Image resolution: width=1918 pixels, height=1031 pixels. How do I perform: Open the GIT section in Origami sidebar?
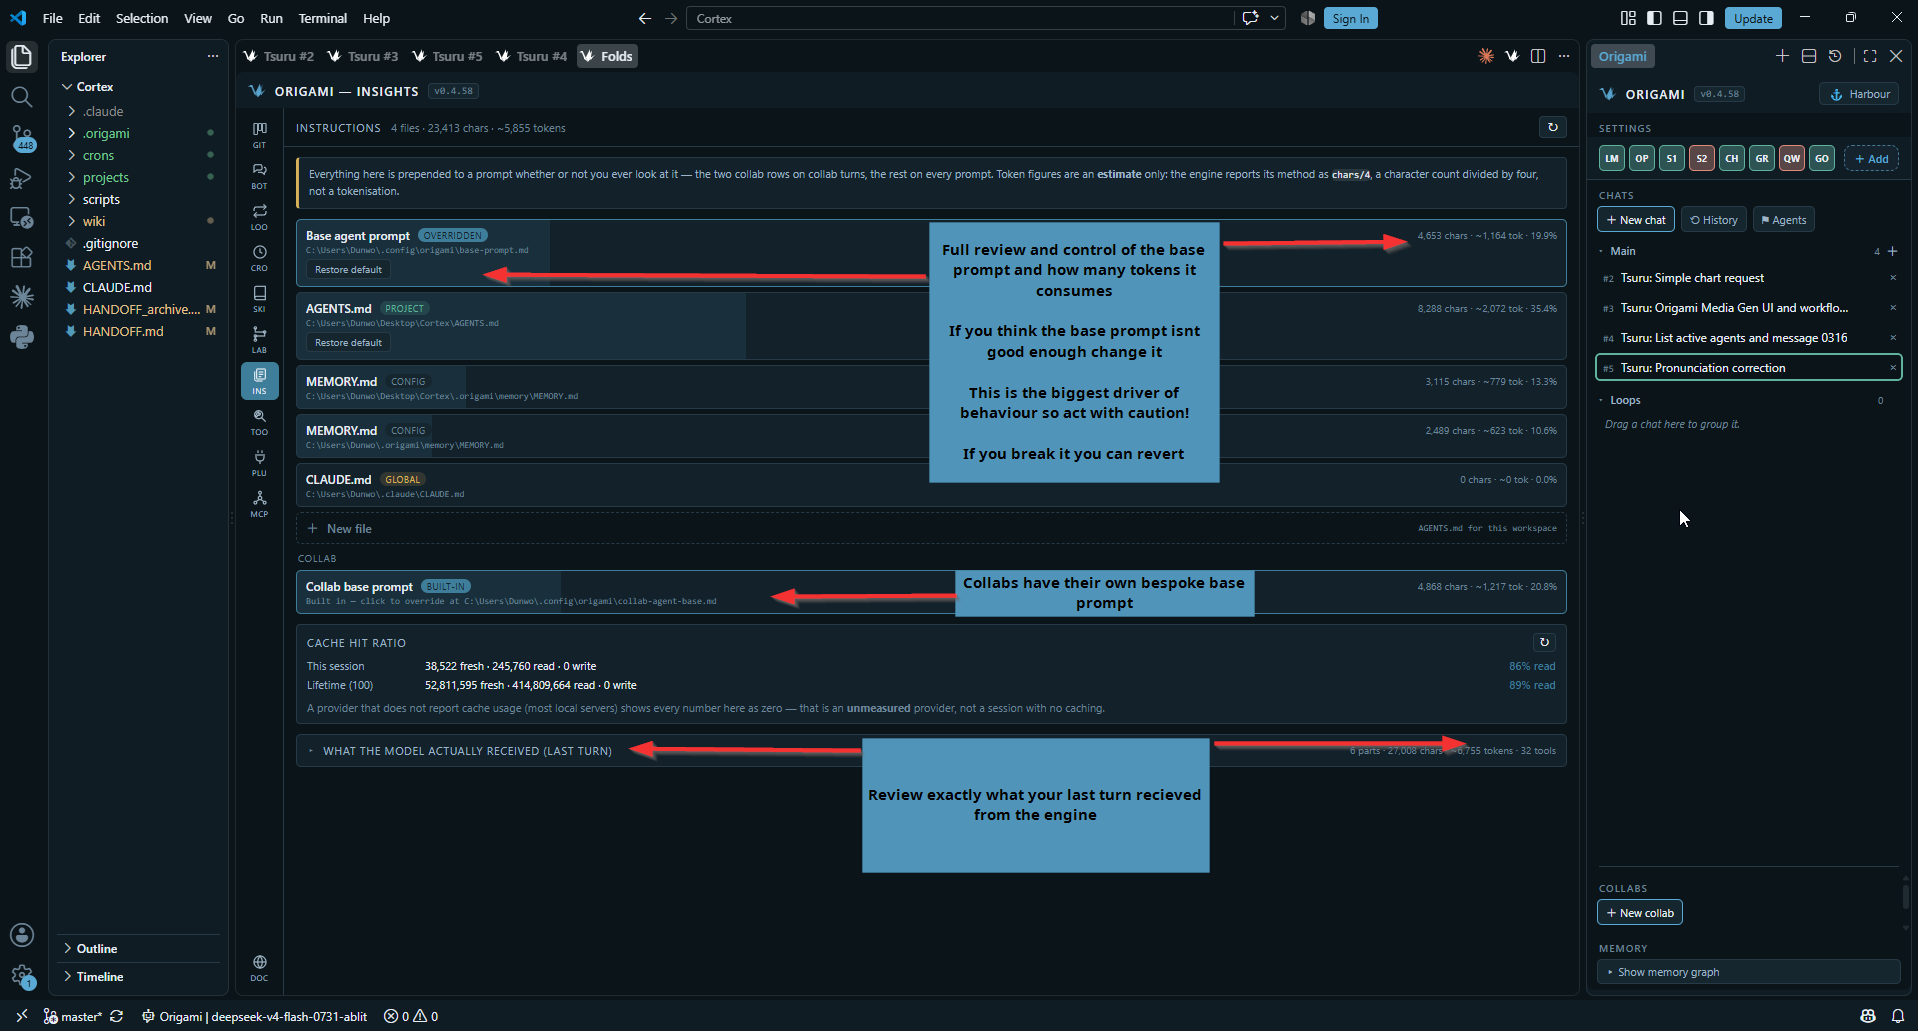coord(259,134)
